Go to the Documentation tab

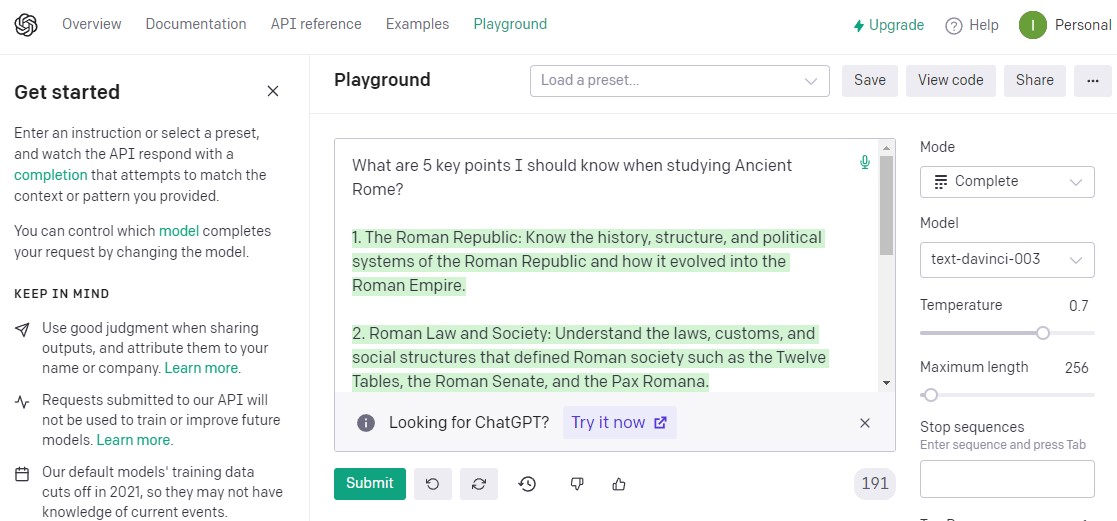click(196, 24)
